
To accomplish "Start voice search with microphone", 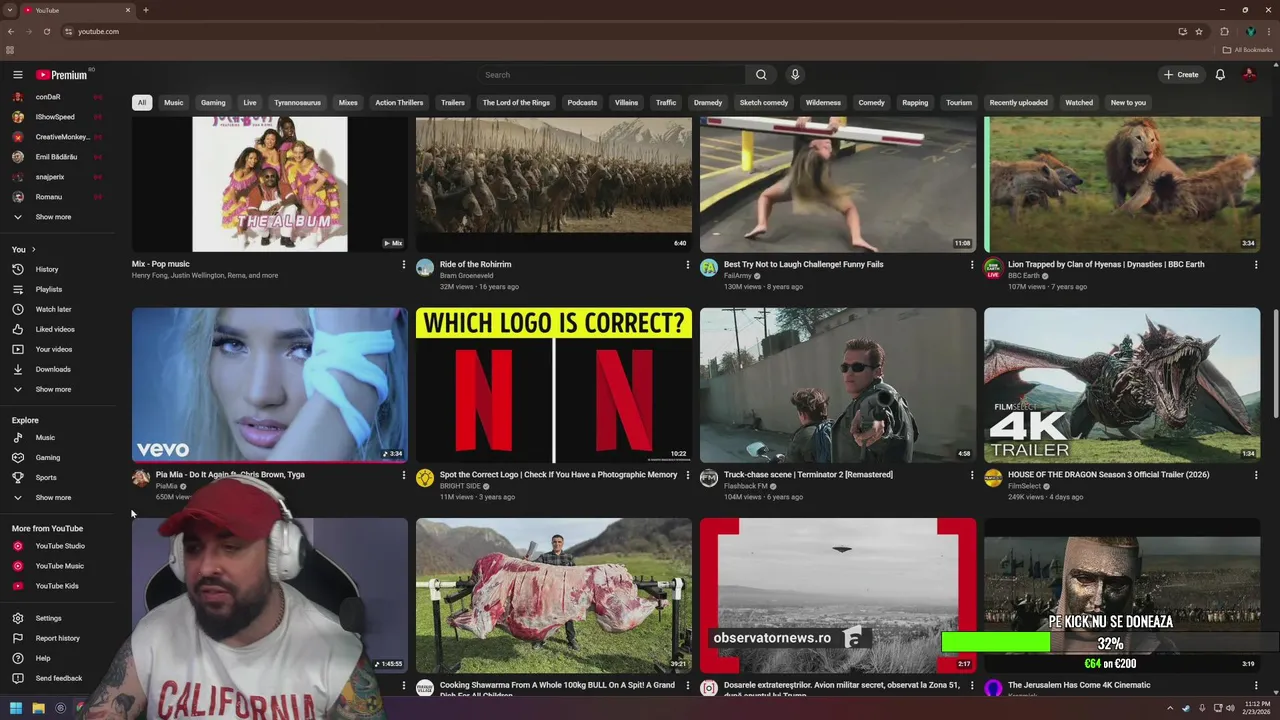I will 795,75.
